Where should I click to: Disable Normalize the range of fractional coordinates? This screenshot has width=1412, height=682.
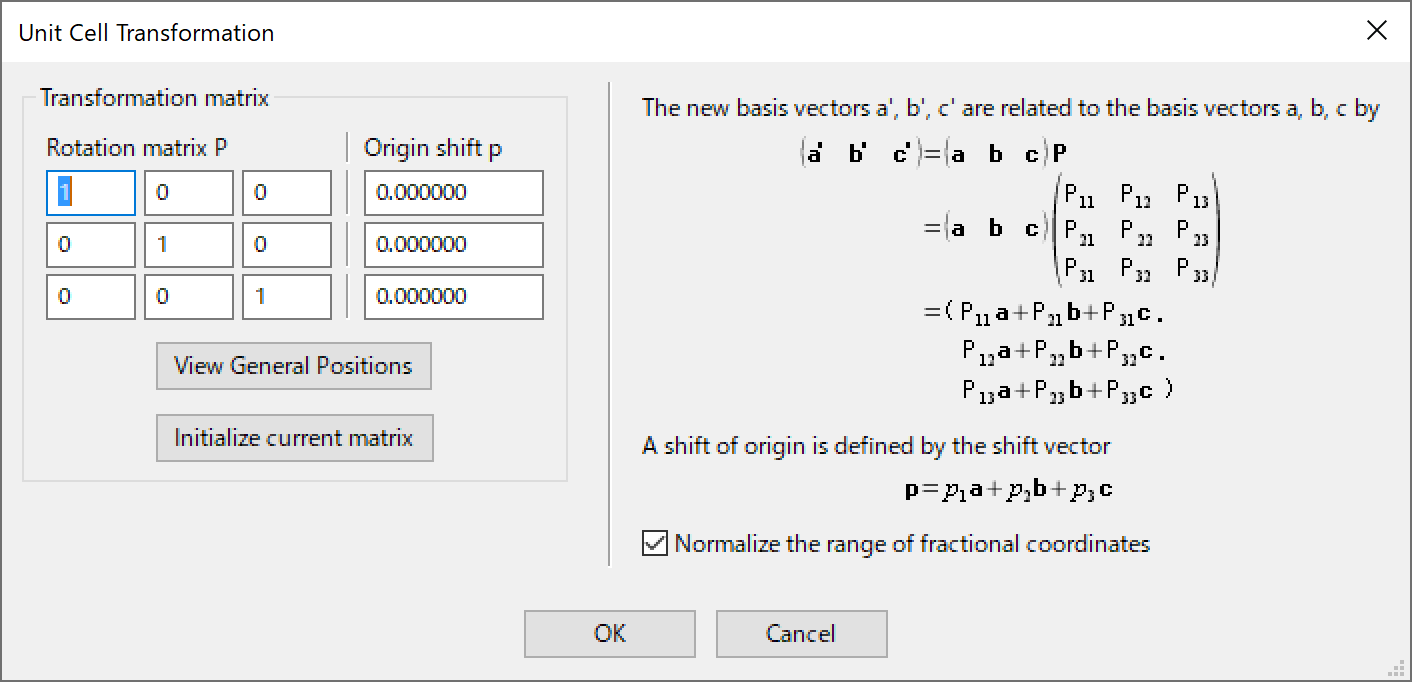[655, 544]
